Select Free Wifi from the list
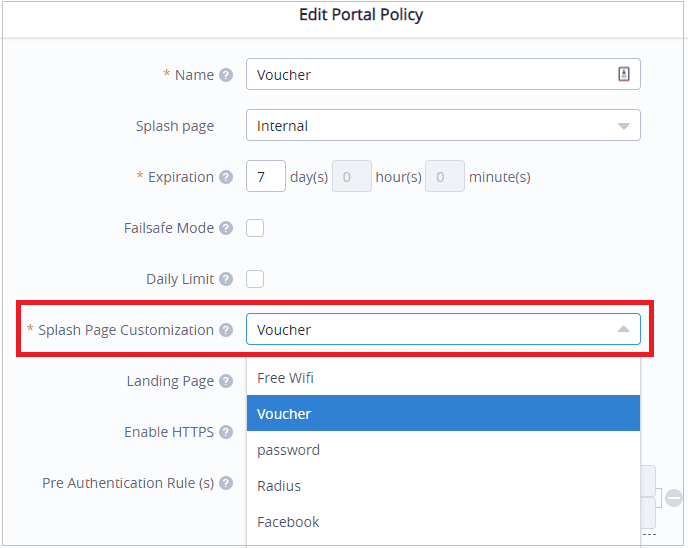 [443, 378]
